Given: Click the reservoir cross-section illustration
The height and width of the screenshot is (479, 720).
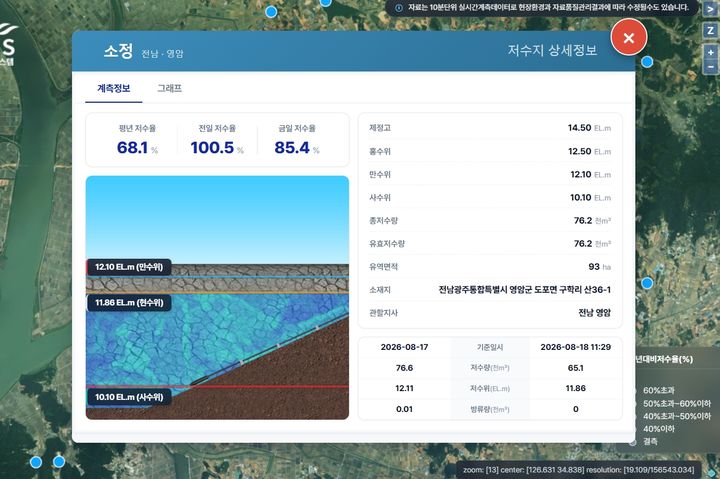Looking at the screenshot, I should (x=217, y=298).
